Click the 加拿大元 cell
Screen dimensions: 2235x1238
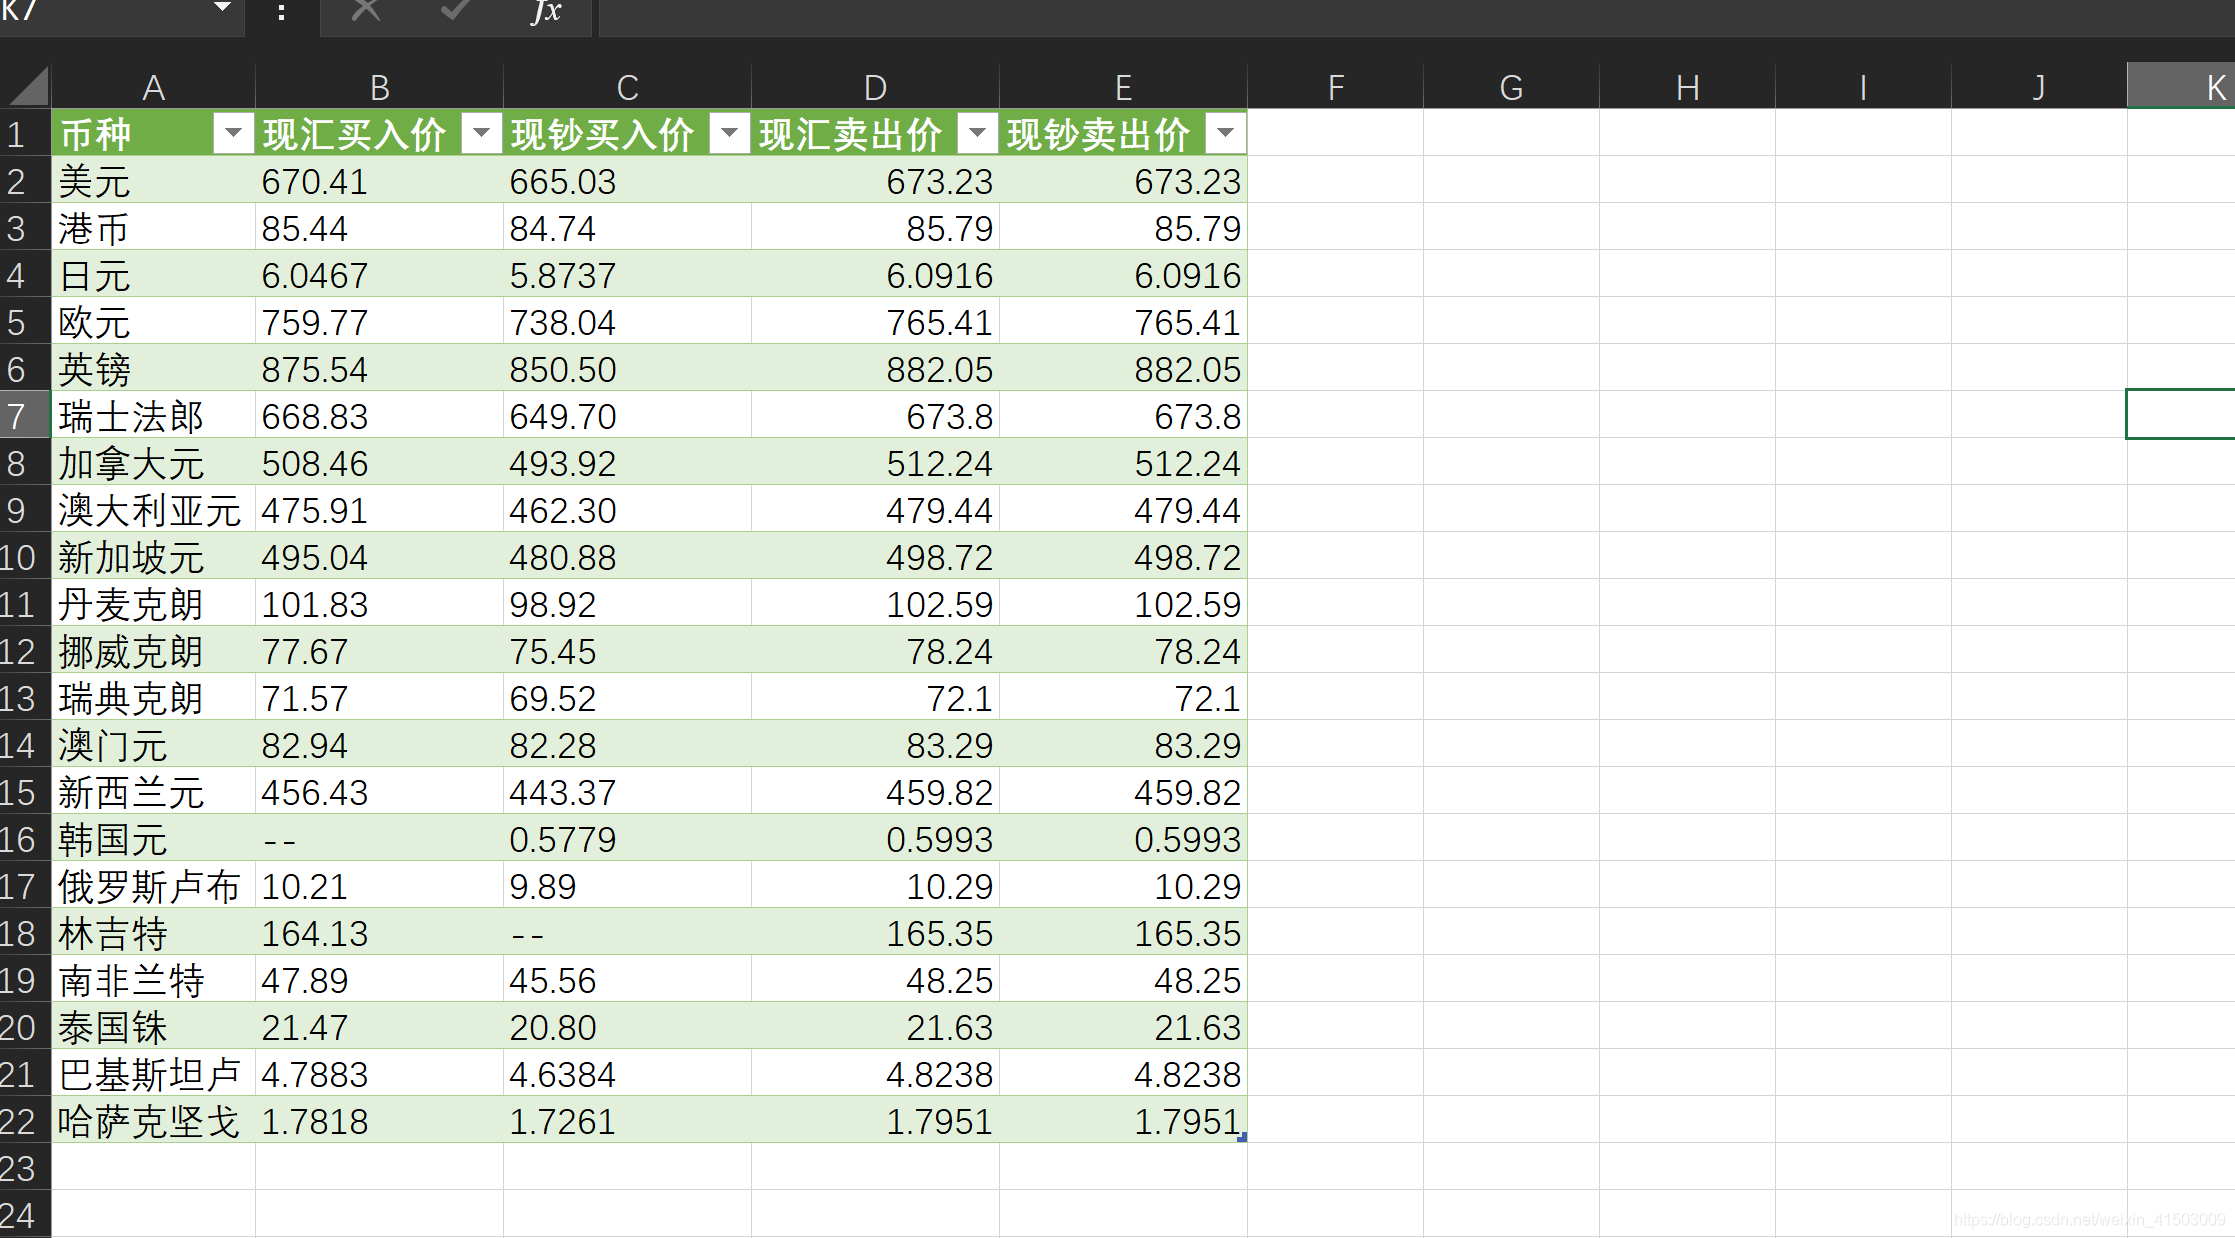coord(154,462)
